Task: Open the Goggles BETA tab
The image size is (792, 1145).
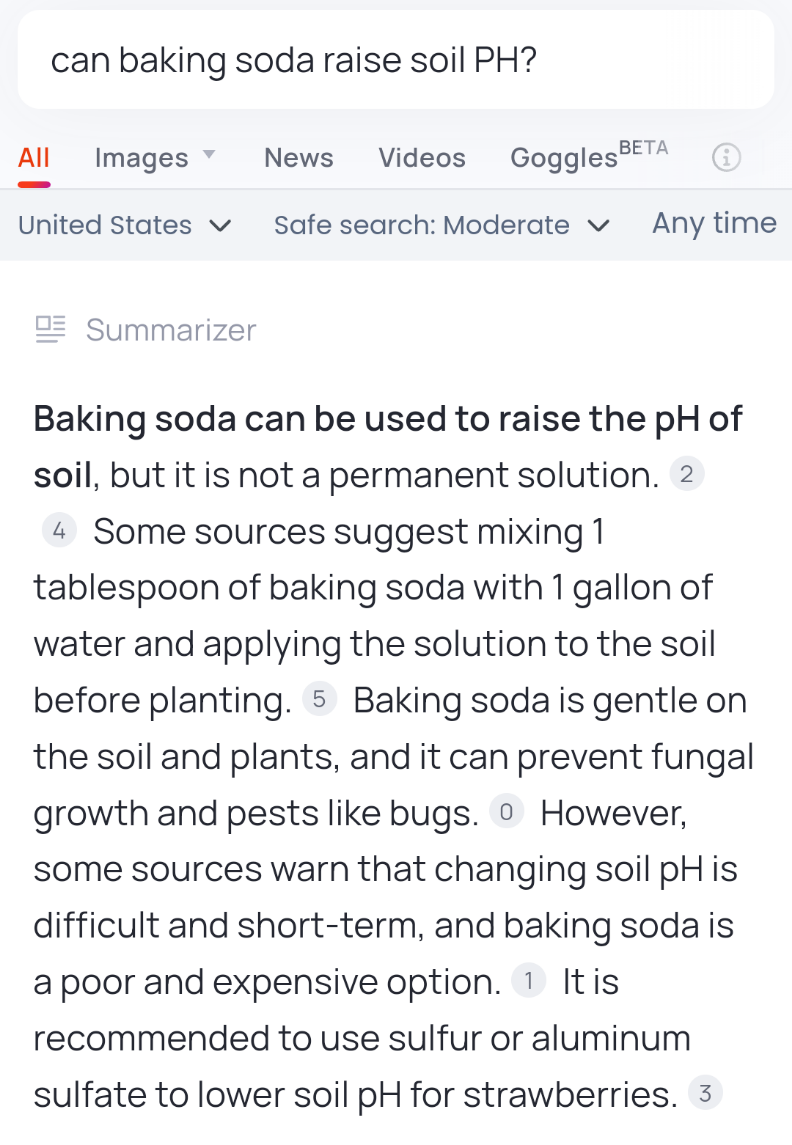Action: (x=589, y=156)
